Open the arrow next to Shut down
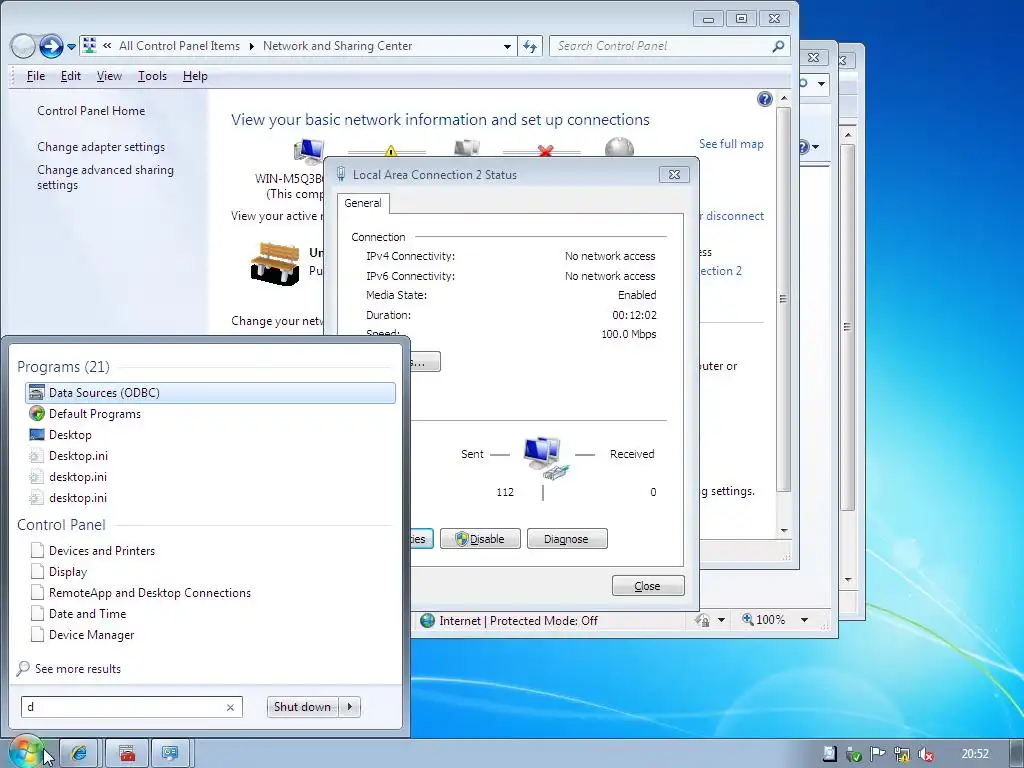1024x768 pixels. (x=350, y=707)
